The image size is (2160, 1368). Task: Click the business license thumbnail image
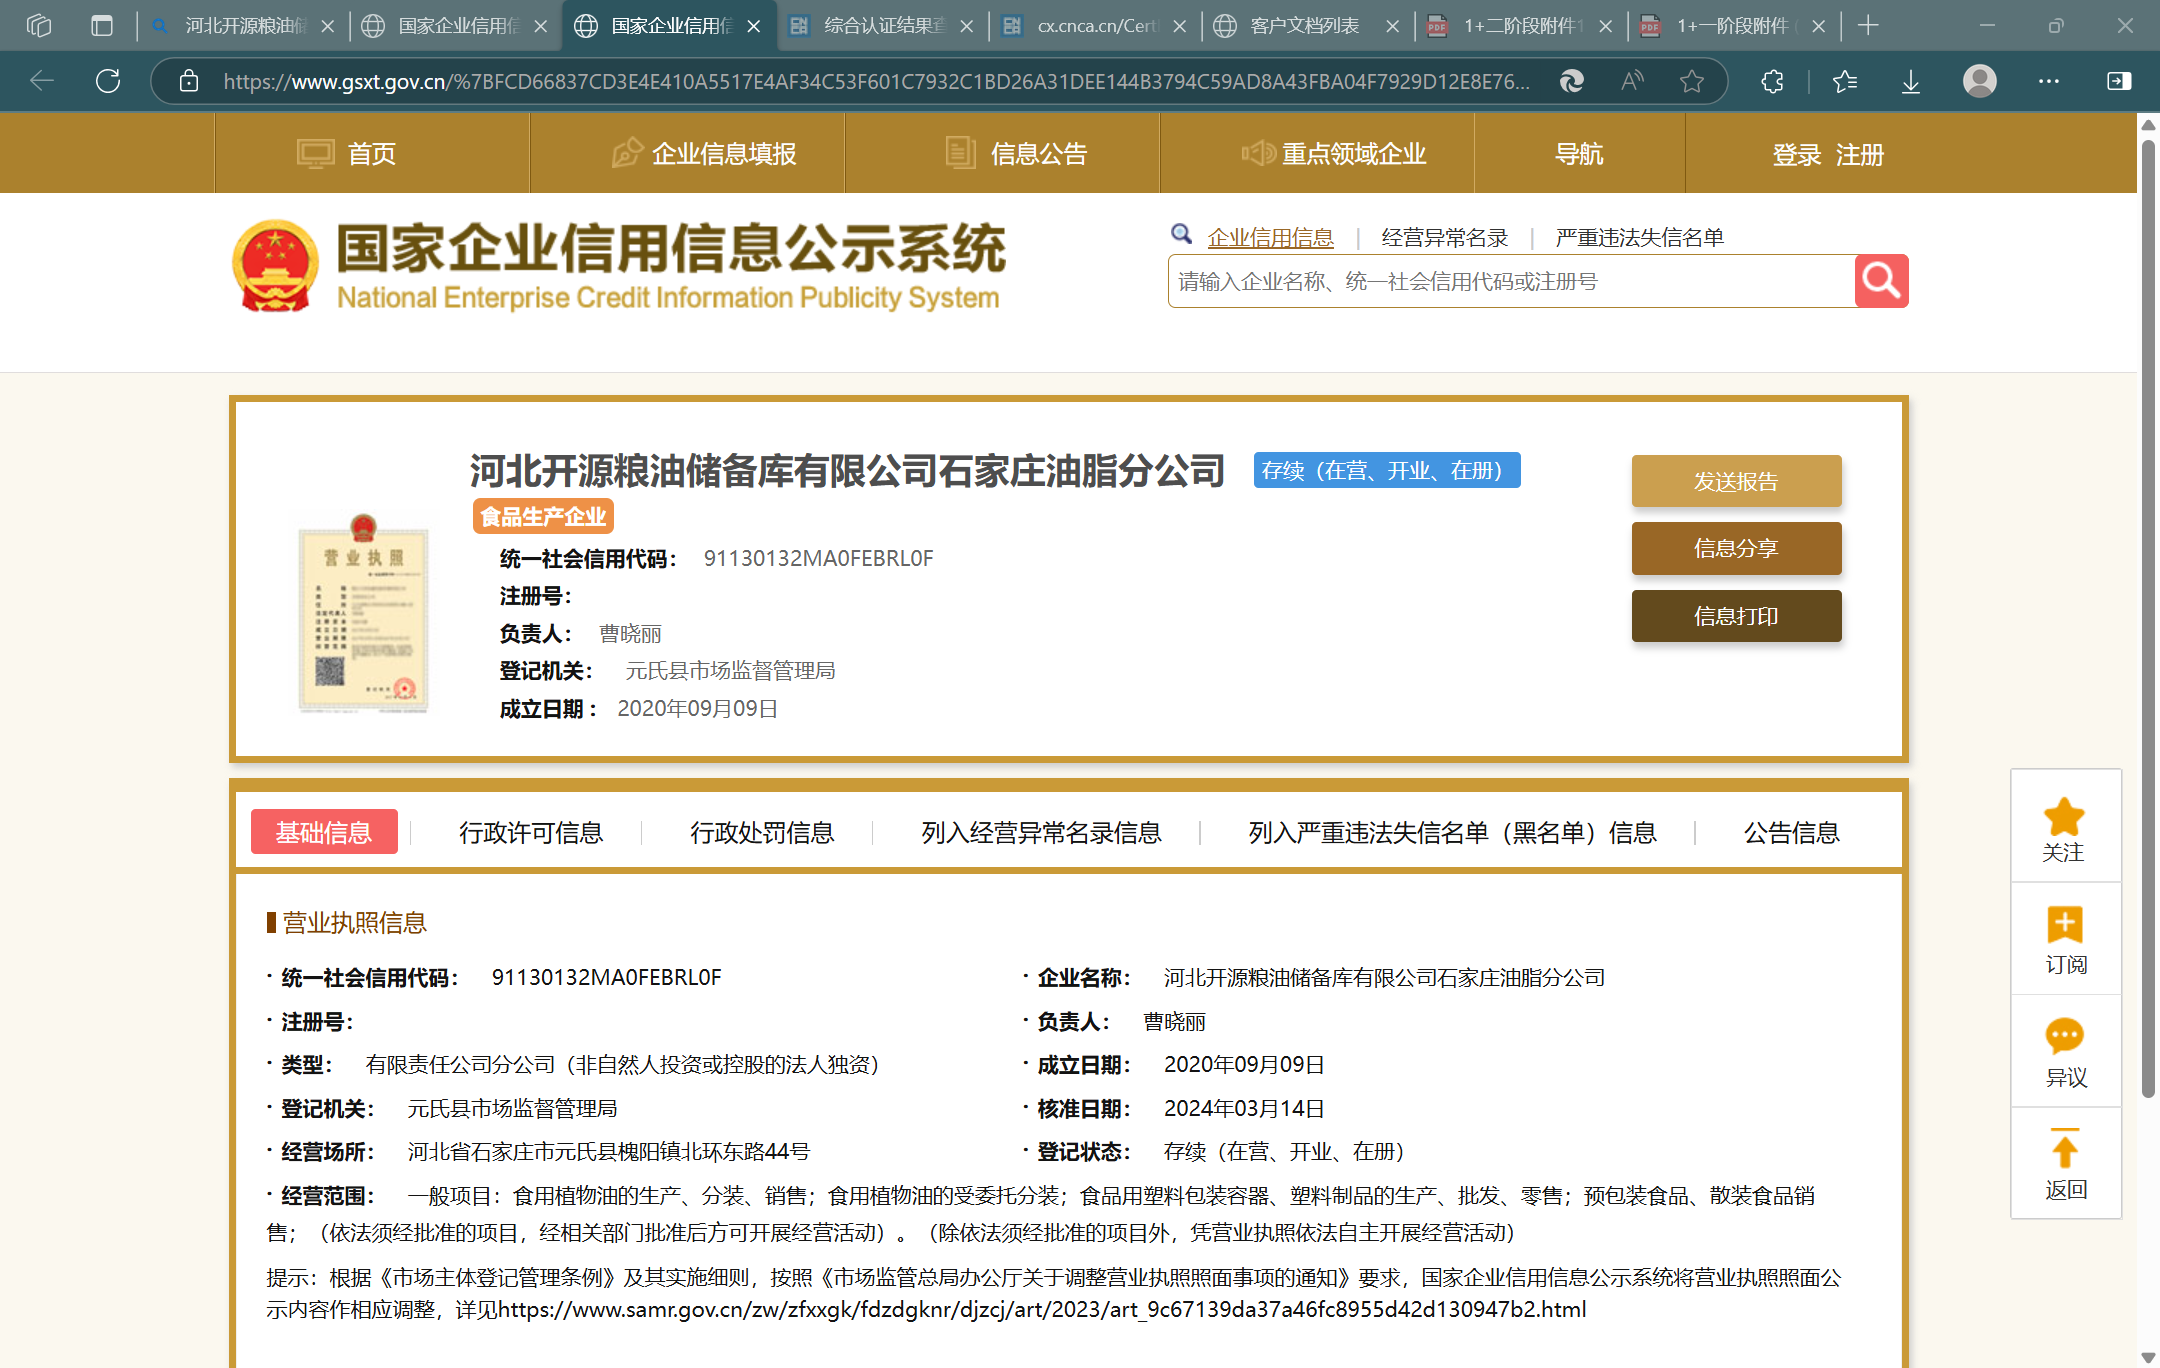tap(364, 614)
